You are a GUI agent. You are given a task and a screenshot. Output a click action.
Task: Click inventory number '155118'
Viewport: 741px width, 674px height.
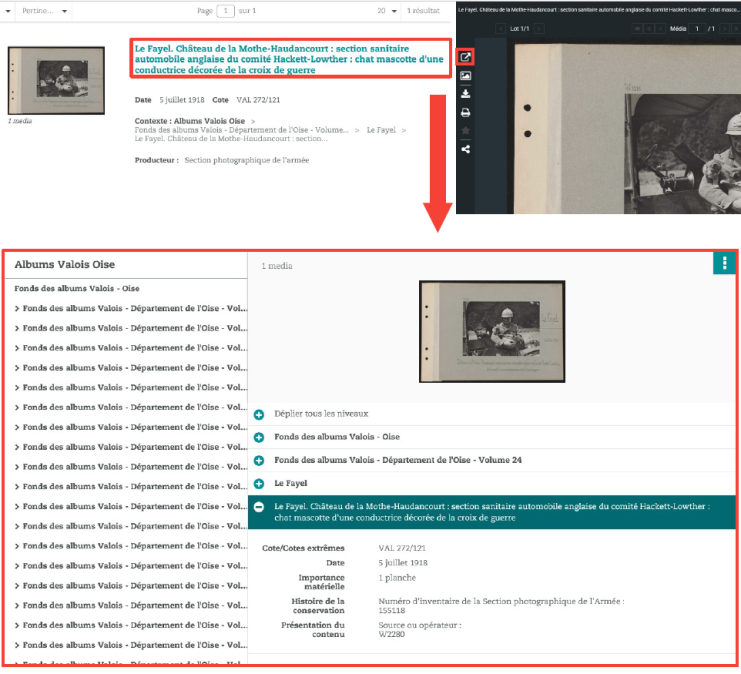tap(392, 611)
